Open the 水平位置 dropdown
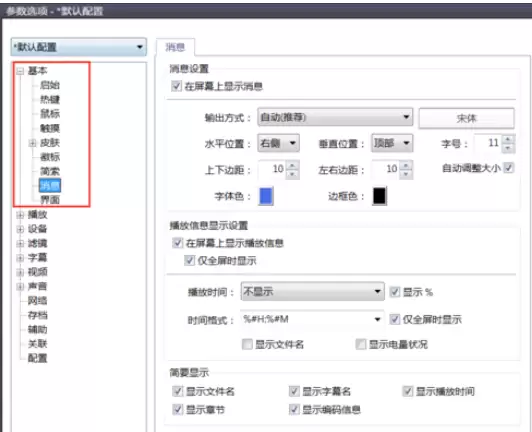This screenshot has height=432, width=532. click(x=279, y=143)
